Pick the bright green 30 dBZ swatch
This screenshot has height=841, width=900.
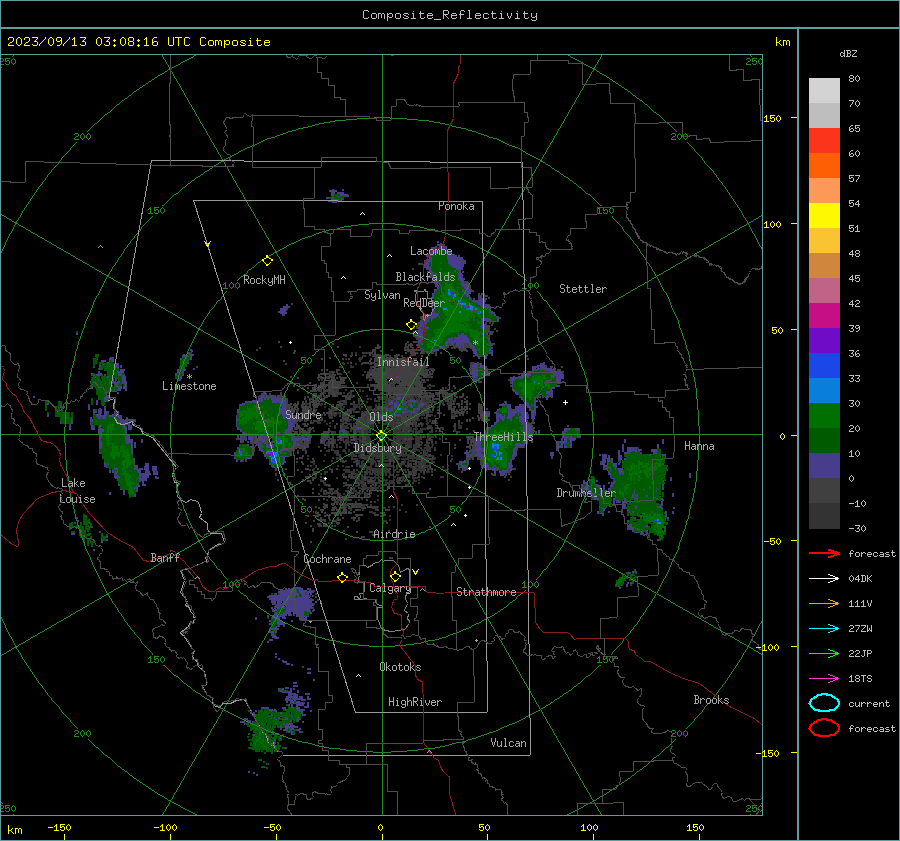824,416
